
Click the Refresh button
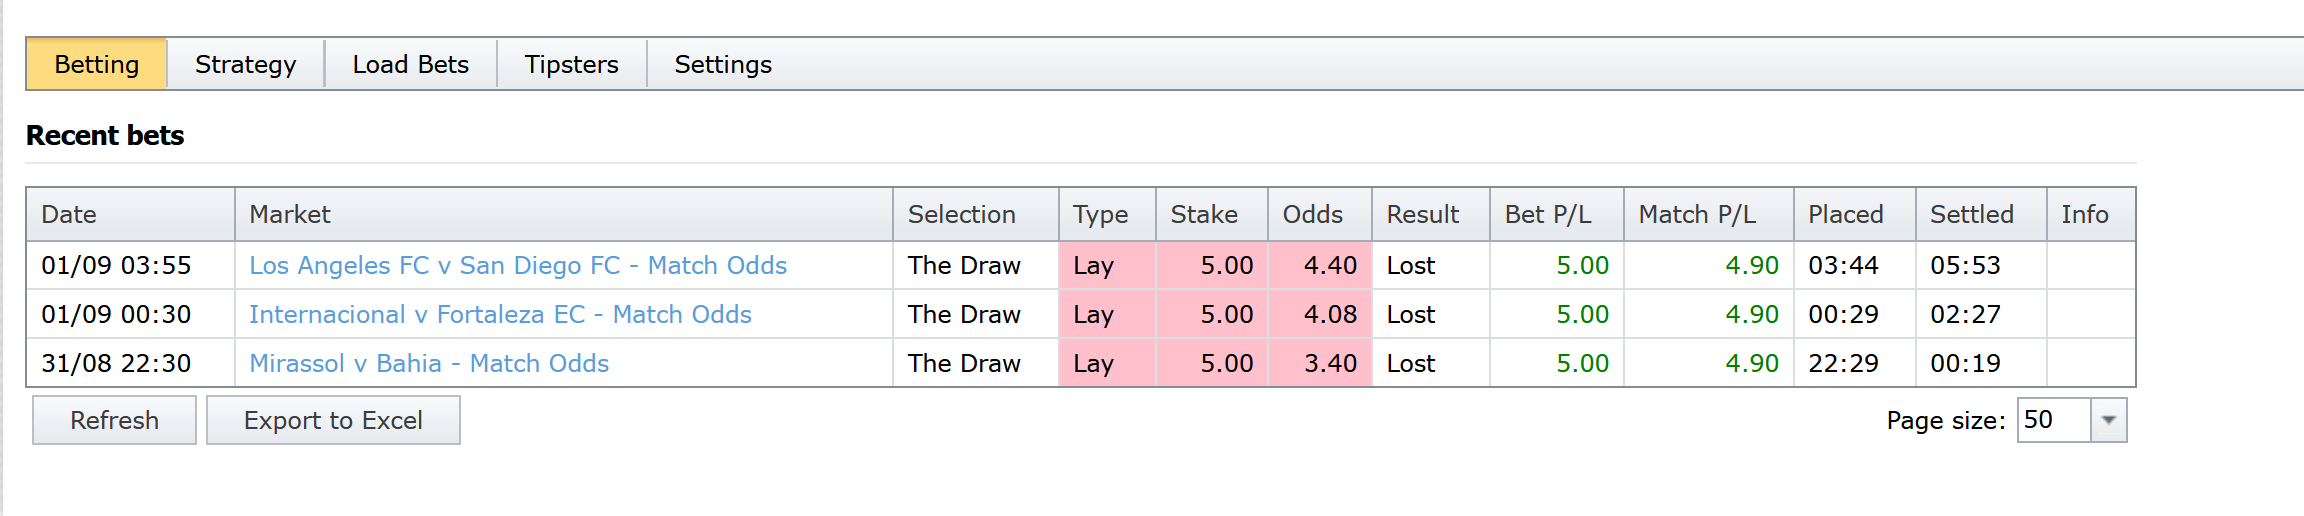[x=114, y=420]
